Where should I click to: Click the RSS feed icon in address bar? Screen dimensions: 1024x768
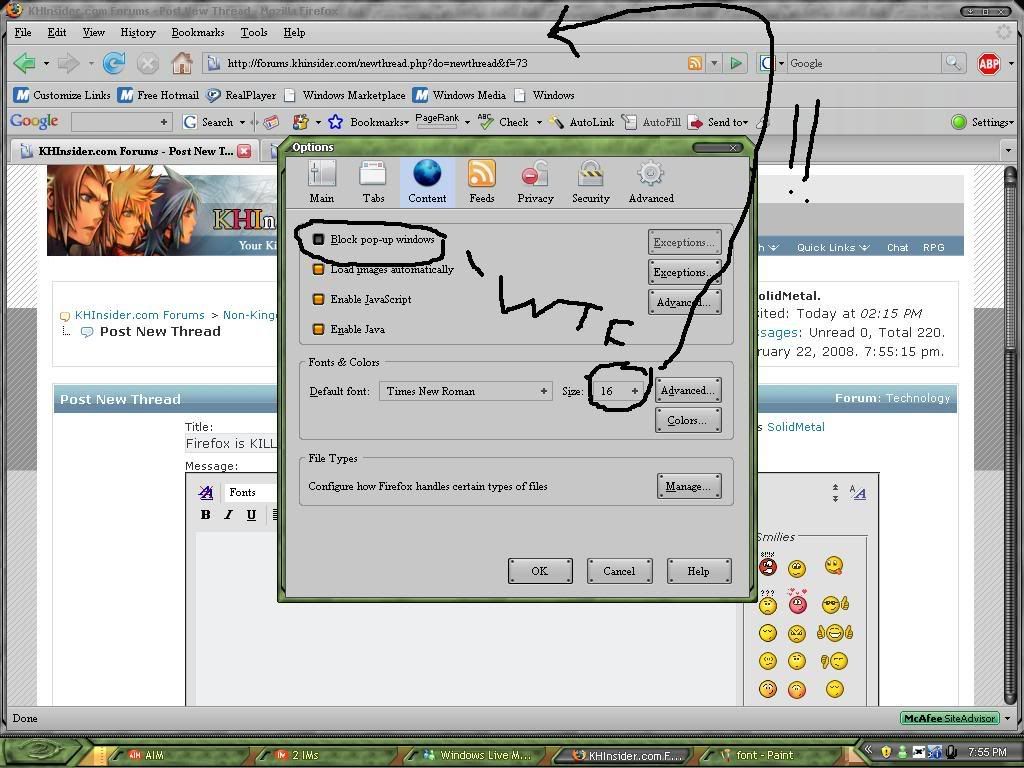tap(695, 63)
